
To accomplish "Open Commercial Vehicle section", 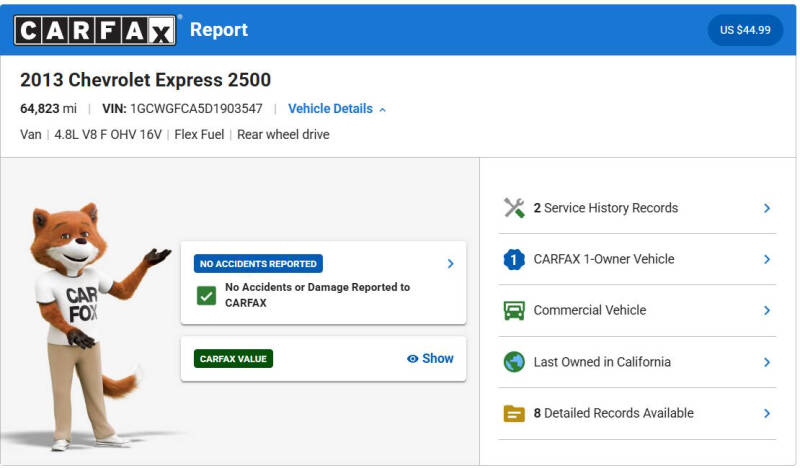I will pyautogui.click(x=590, y=310).
